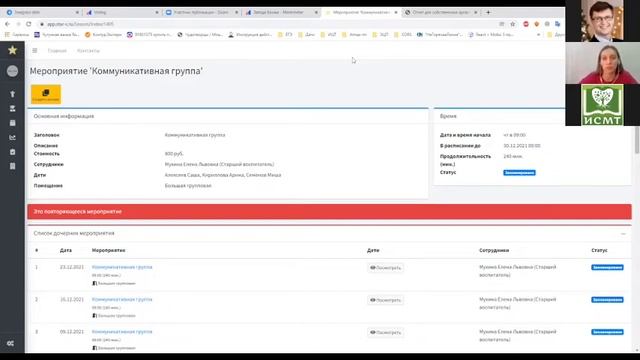Open 'Коммуникативная группа' event dated 09.12.2021
Image resolution: width=640 pixels, height=360 pixels.
pos(122,332)
